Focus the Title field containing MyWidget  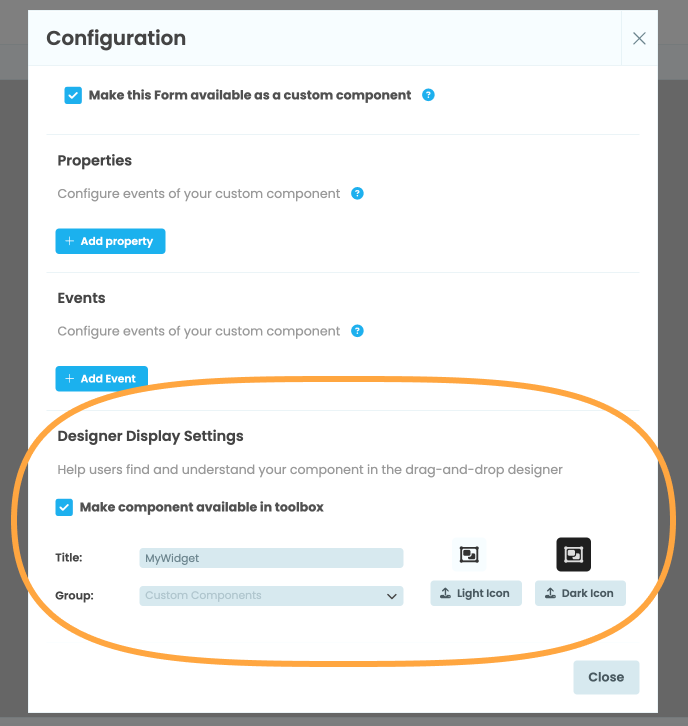click(271, 558)
